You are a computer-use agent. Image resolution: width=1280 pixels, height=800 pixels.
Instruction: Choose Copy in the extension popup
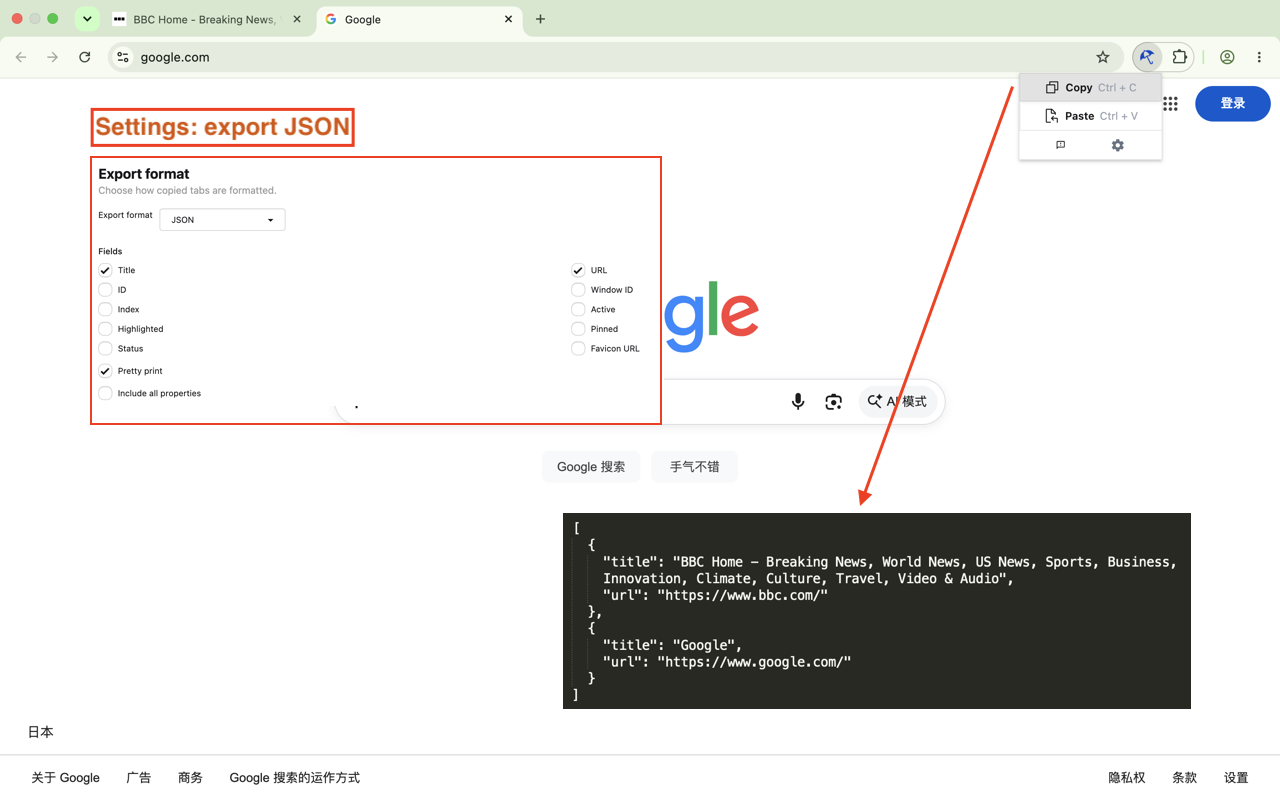[1090, 88]
